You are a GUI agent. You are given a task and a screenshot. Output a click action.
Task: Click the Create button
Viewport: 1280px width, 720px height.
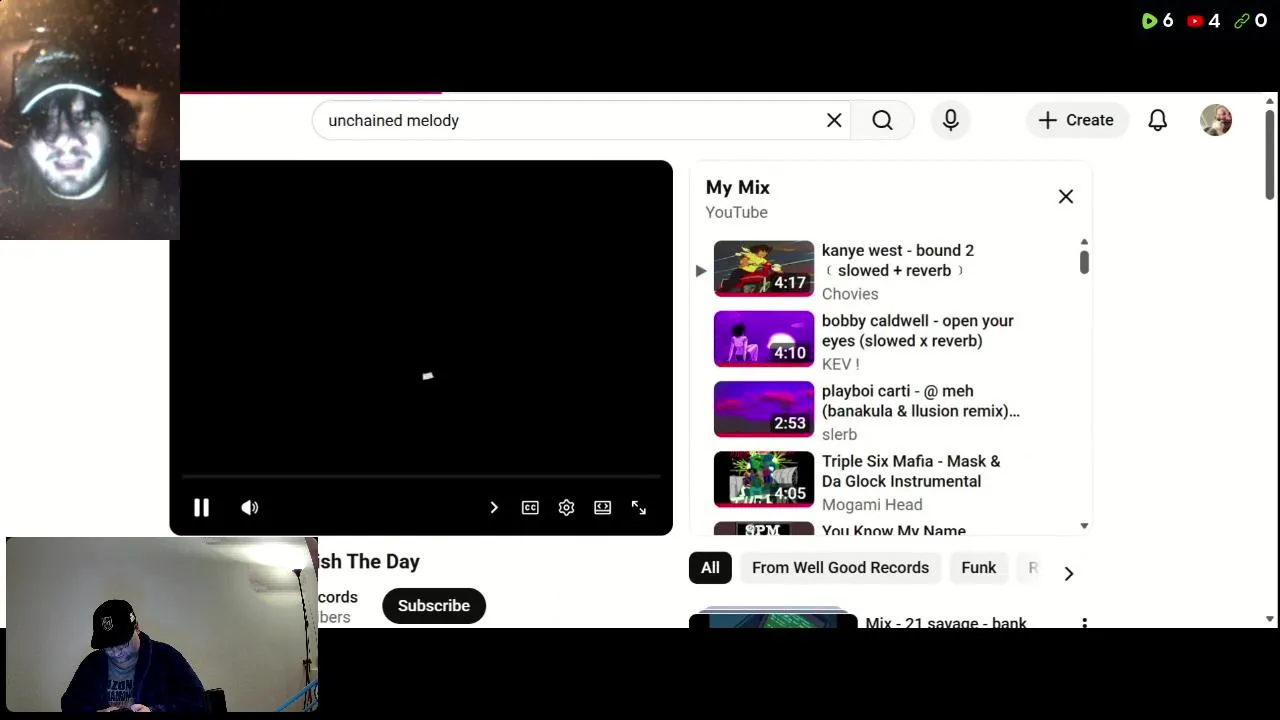(1076, 120)
